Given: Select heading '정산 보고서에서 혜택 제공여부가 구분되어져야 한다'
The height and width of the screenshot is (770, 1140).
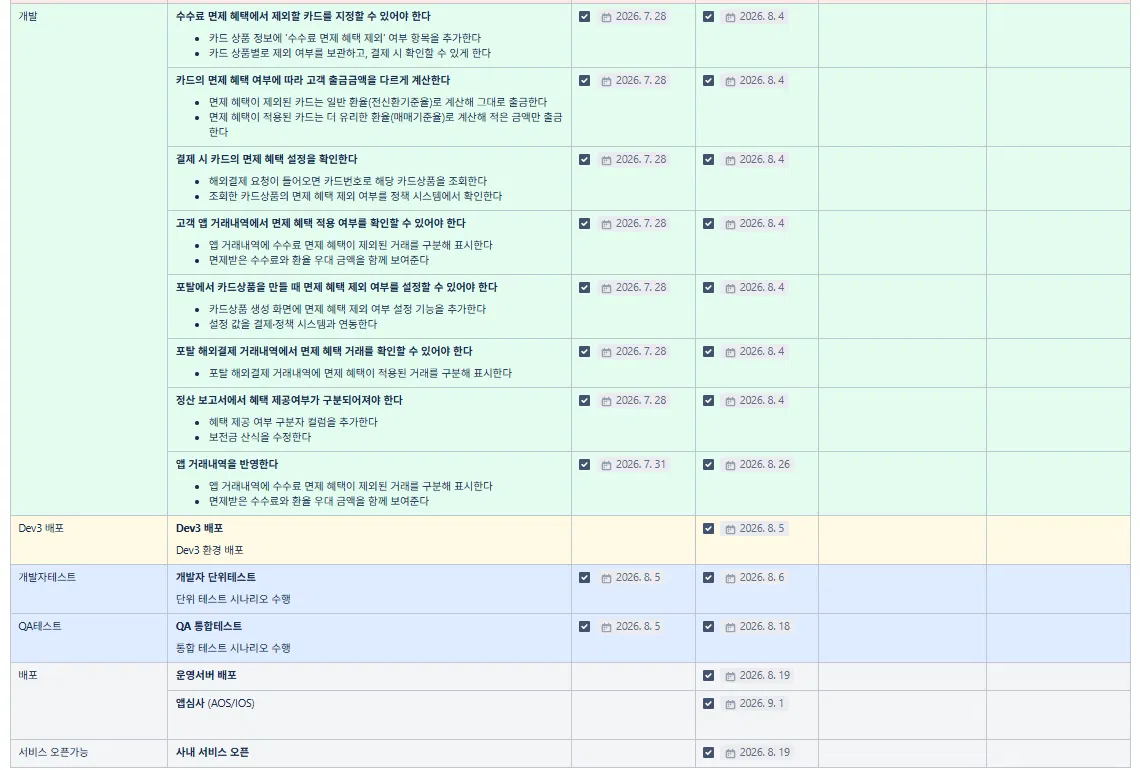Looking at the screenshot, I should 289,400.
